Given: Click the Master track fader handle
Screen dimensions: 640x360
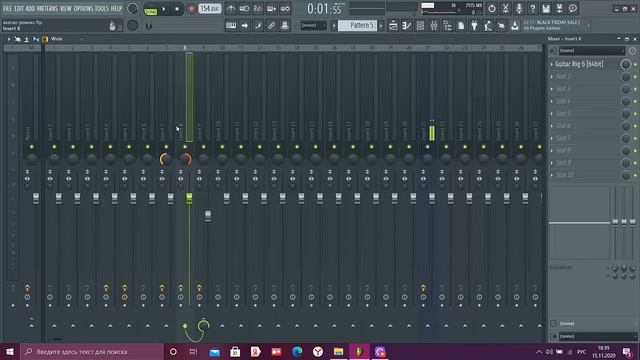Looking at the screenshot, I should (x=36, y=198).
